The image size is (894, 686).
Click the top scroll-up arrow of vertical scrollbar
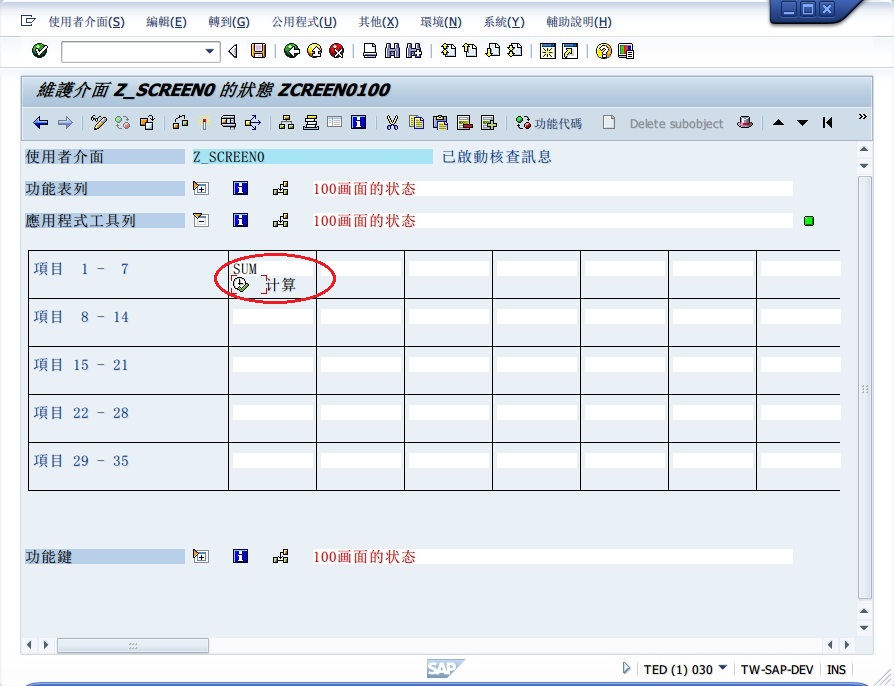point(864,149)
